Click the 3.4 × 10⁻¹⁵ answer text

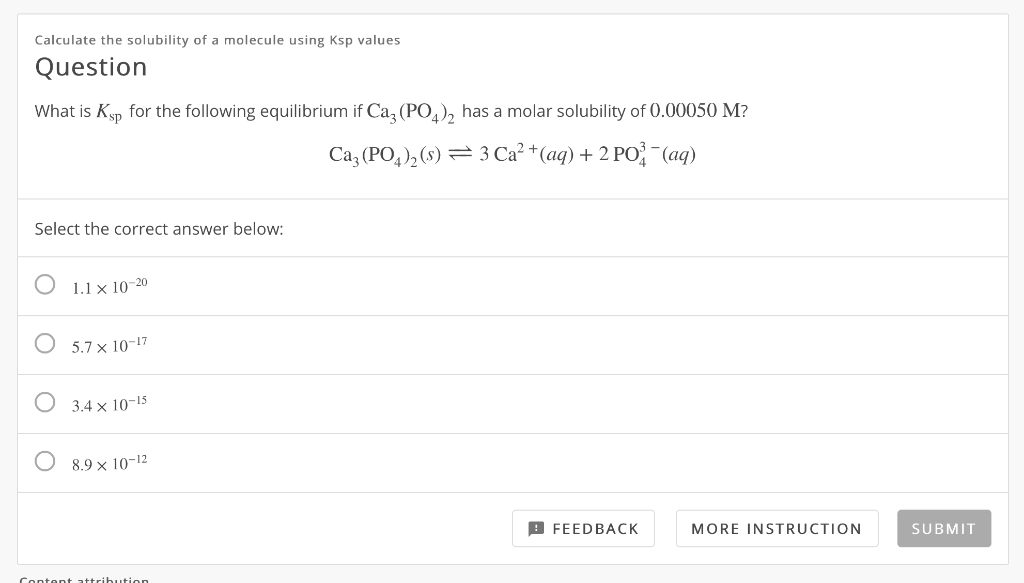[110, 404]
